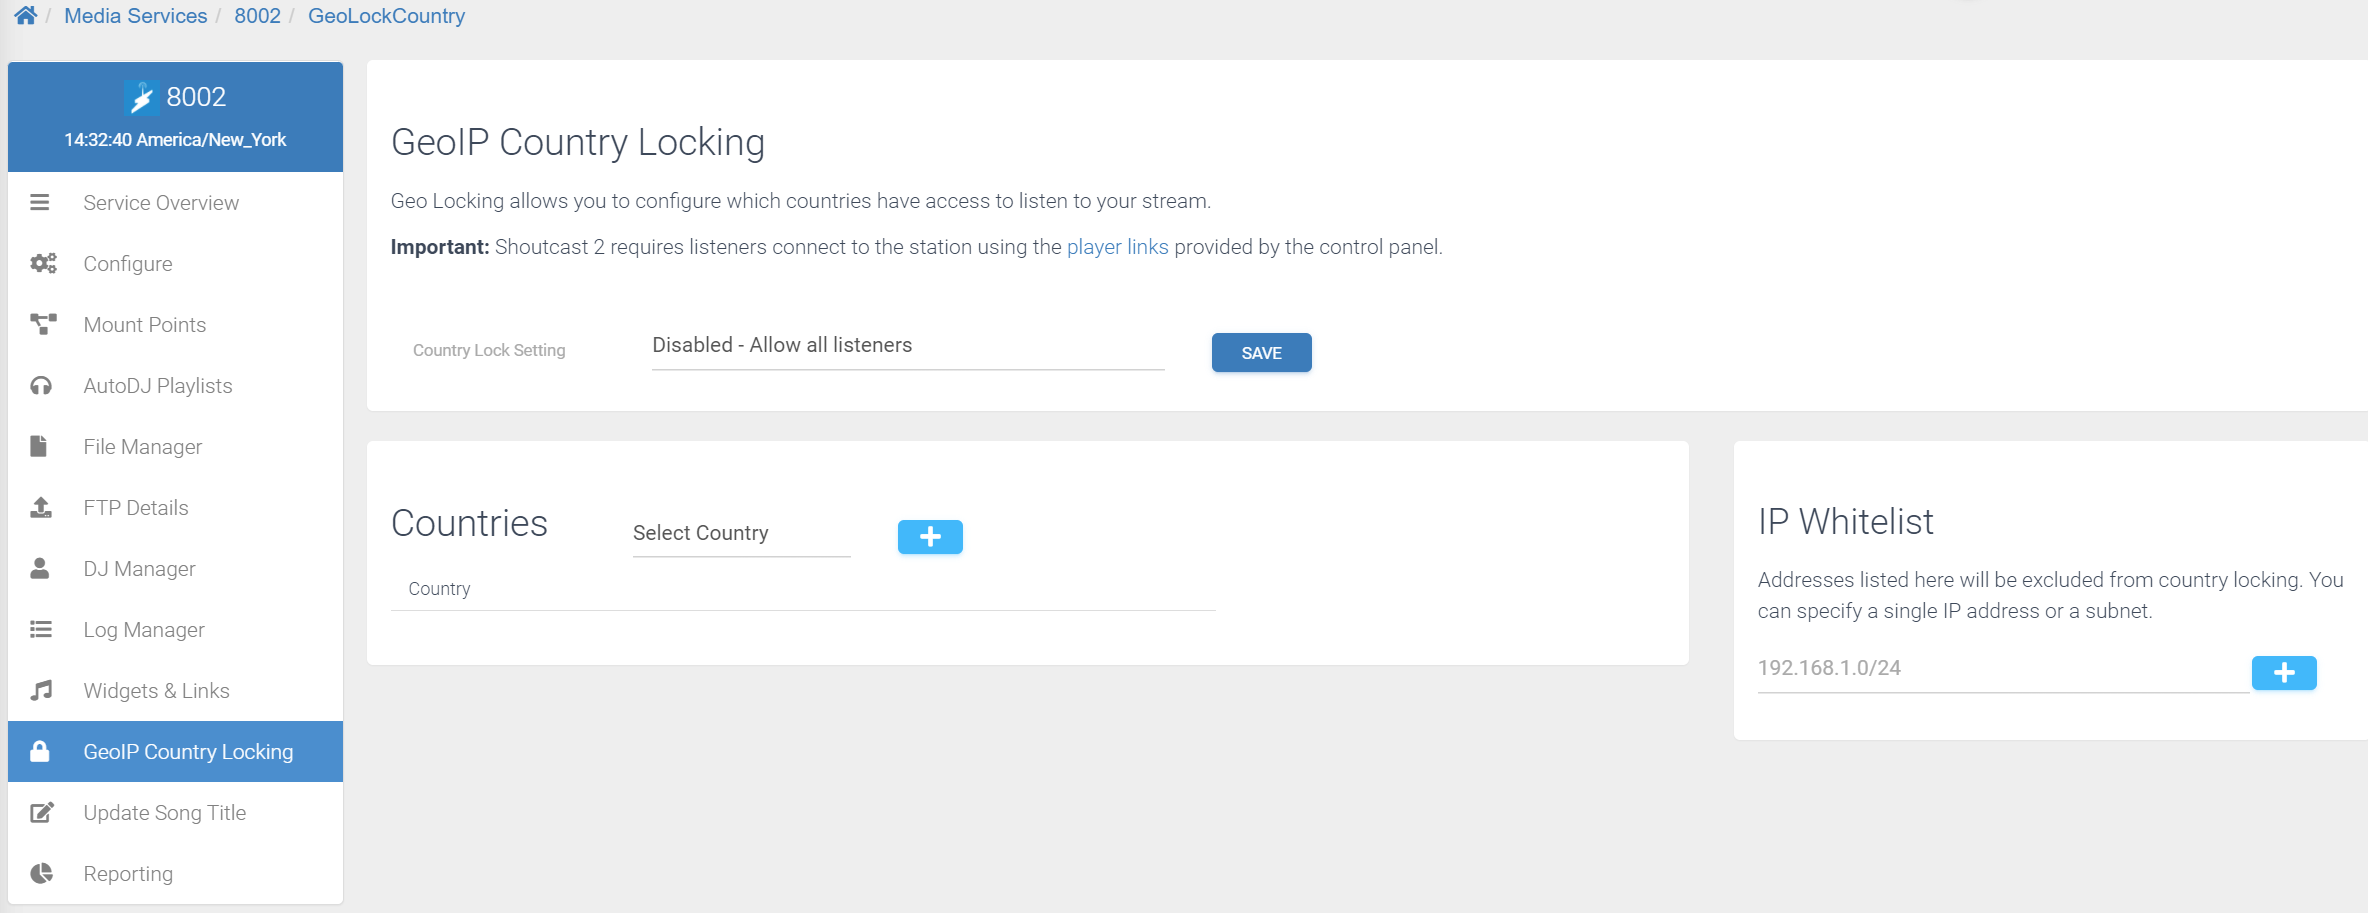Click the AutoDJ Playlists headphones icon
The height and width of the screenshot is (913, 2368).
click(x=41, y=385)
